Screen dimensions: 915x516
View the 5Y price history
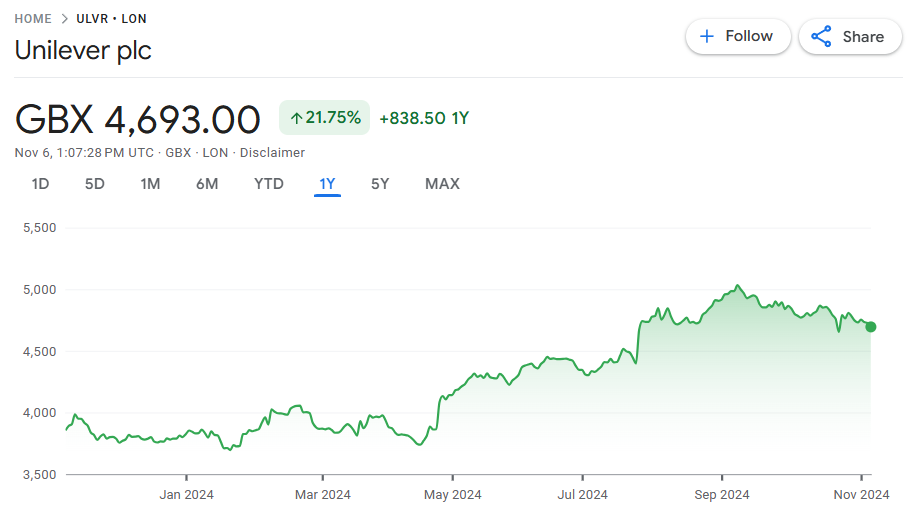coord(380,184)
